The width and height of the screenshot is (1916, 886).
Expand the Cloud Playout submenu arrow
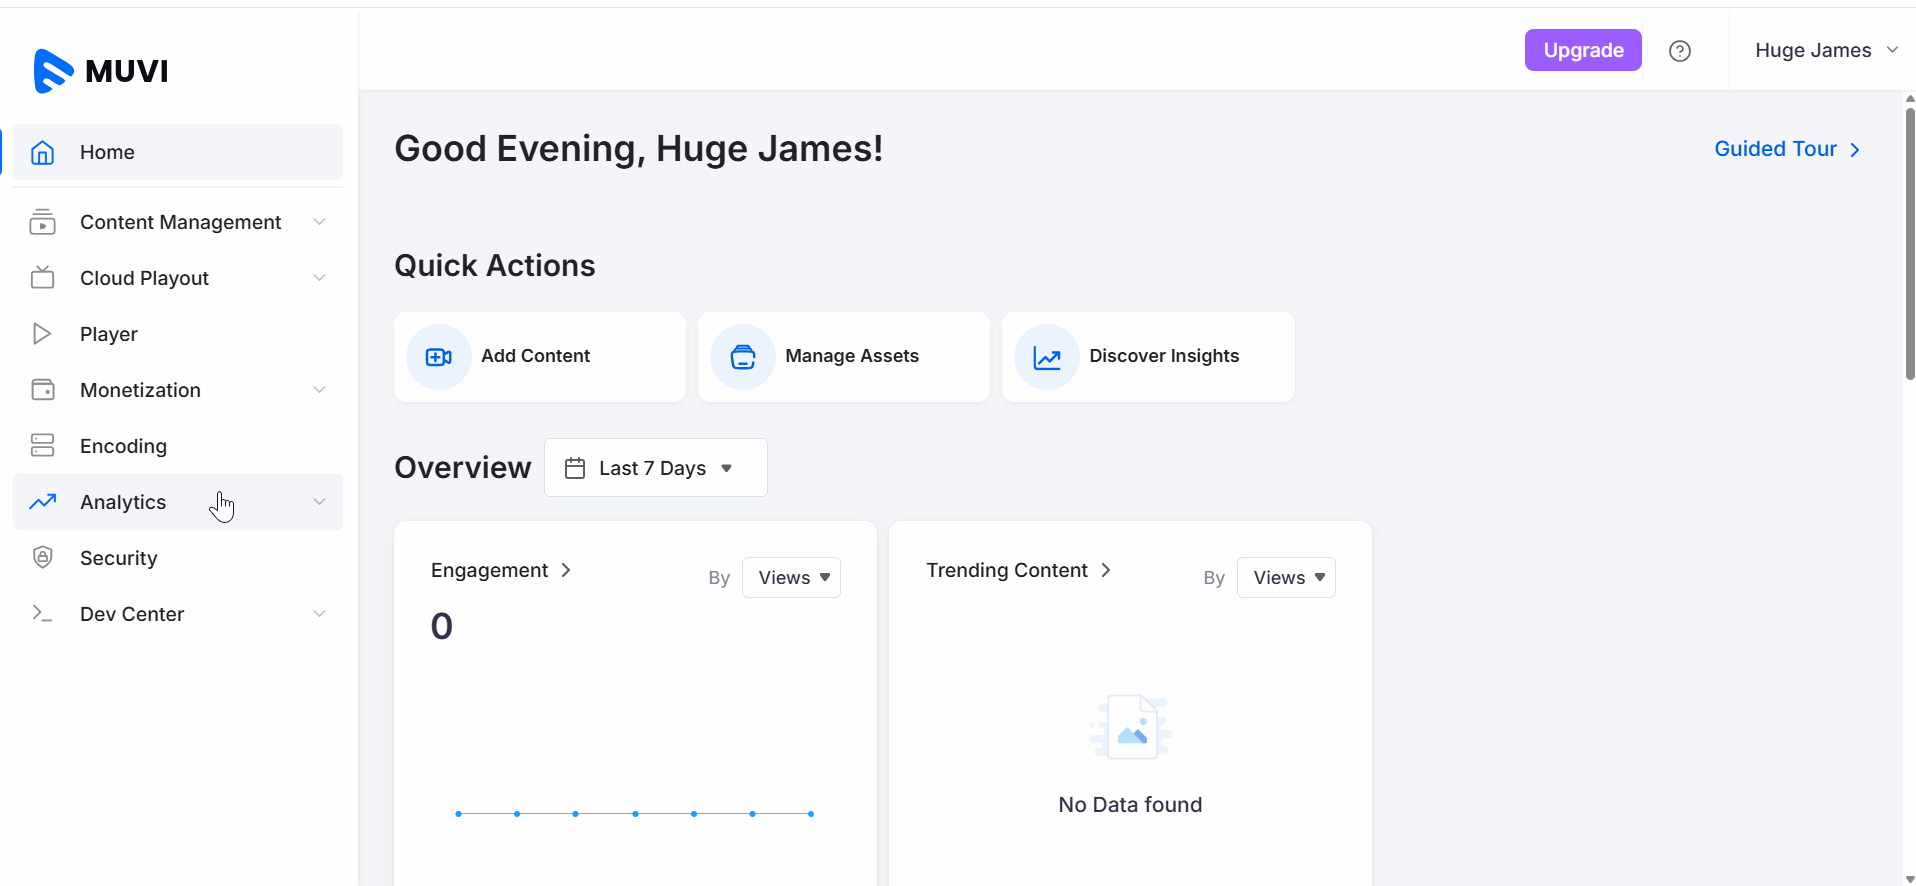click(319, 278)
